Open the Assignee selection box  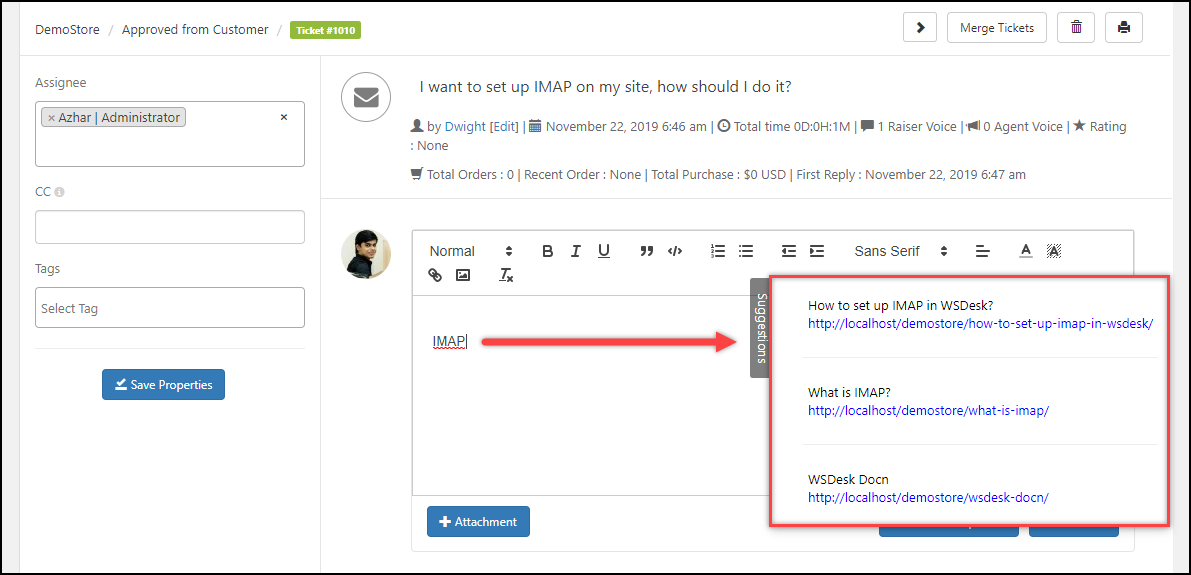pyautogui.click(x=169, y=134)
